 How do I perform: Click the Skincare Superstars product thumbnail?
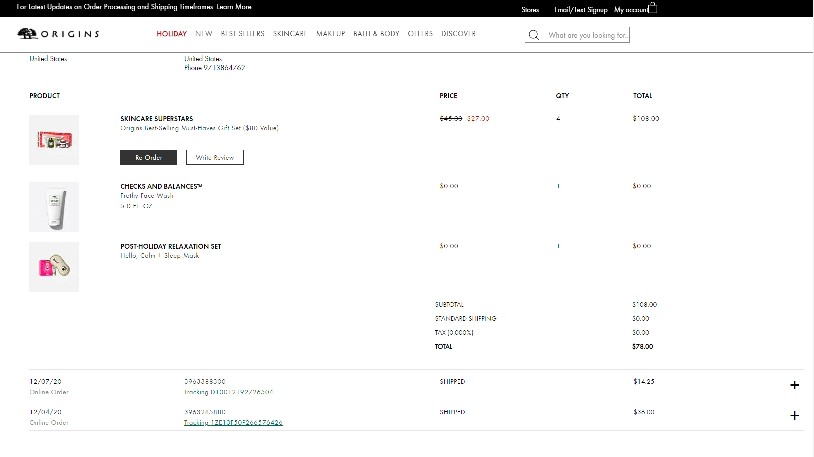coord(54,140)
